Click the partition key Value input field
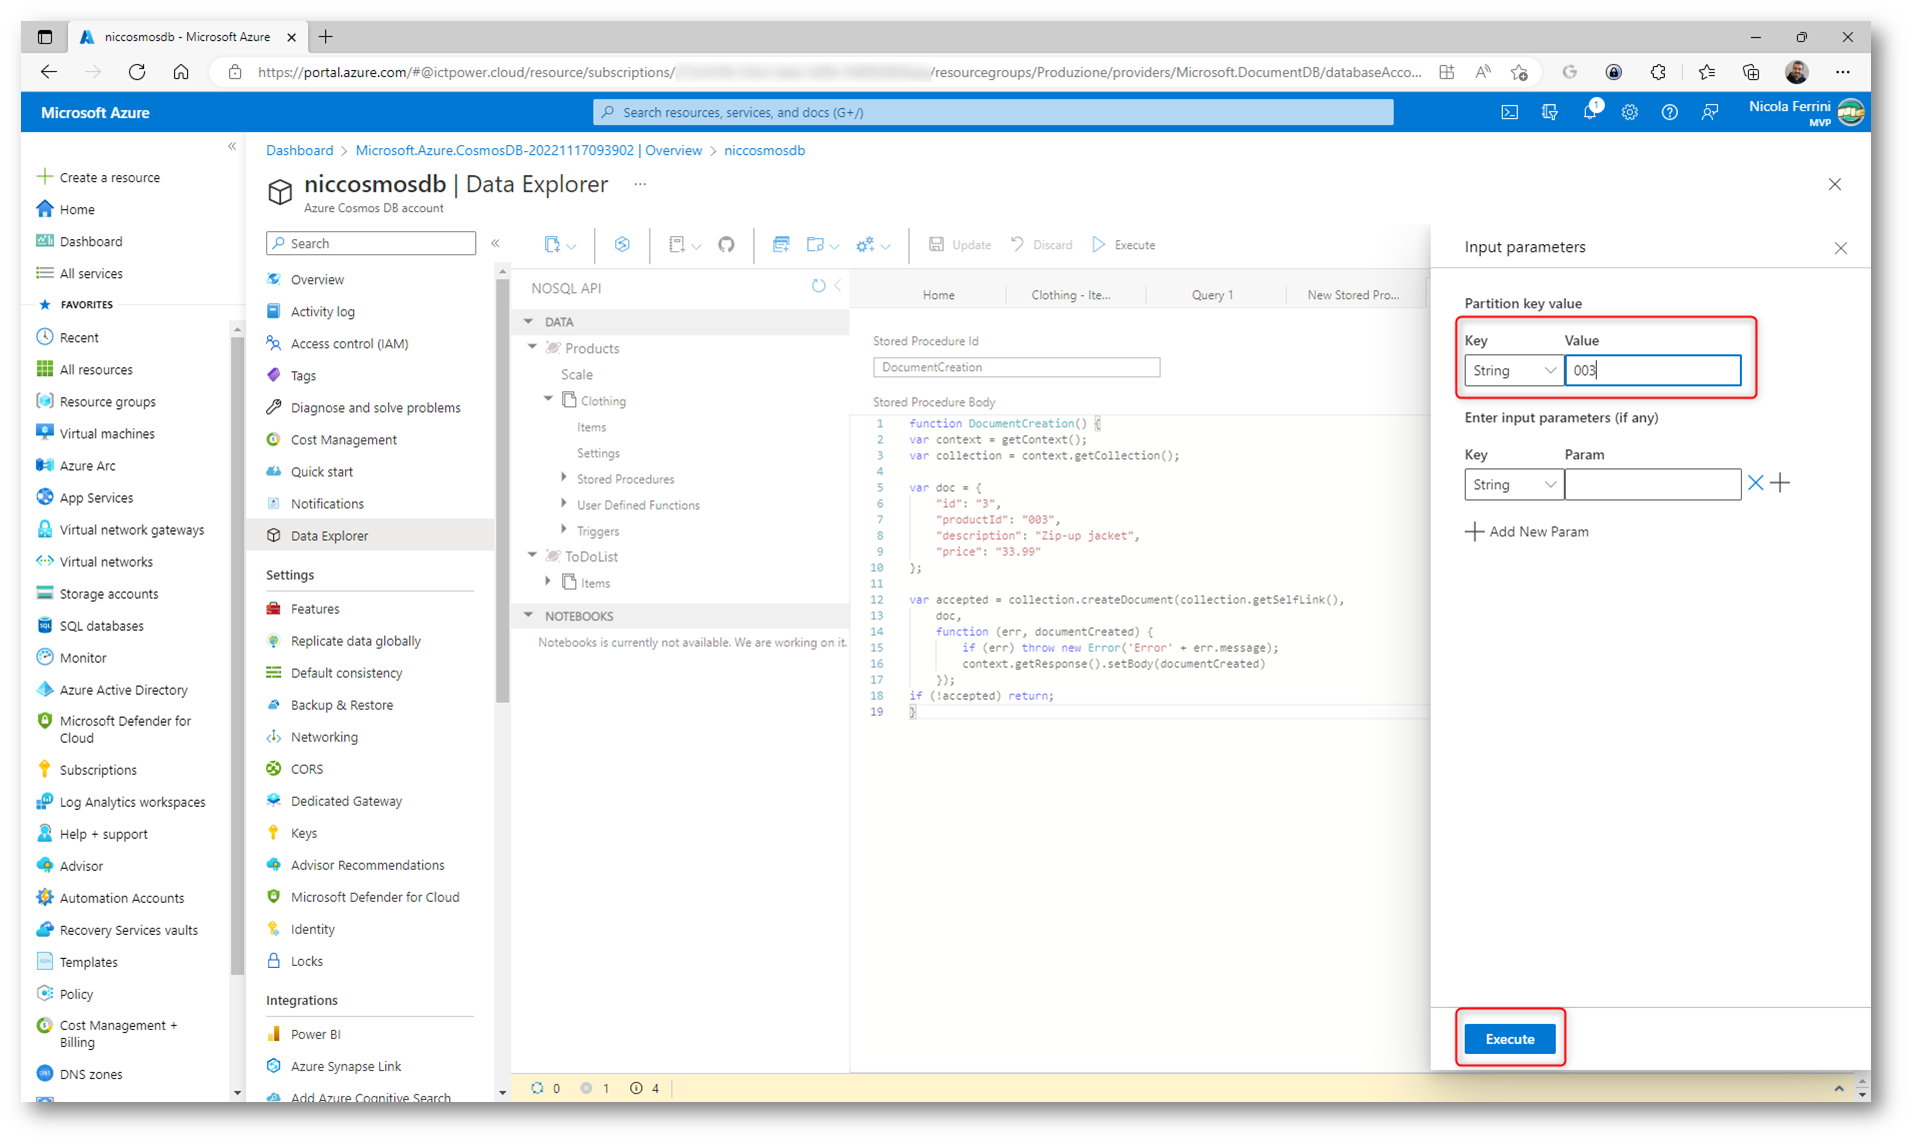The width and height of the screenshot is (1913, 1144). [1652, 371]
